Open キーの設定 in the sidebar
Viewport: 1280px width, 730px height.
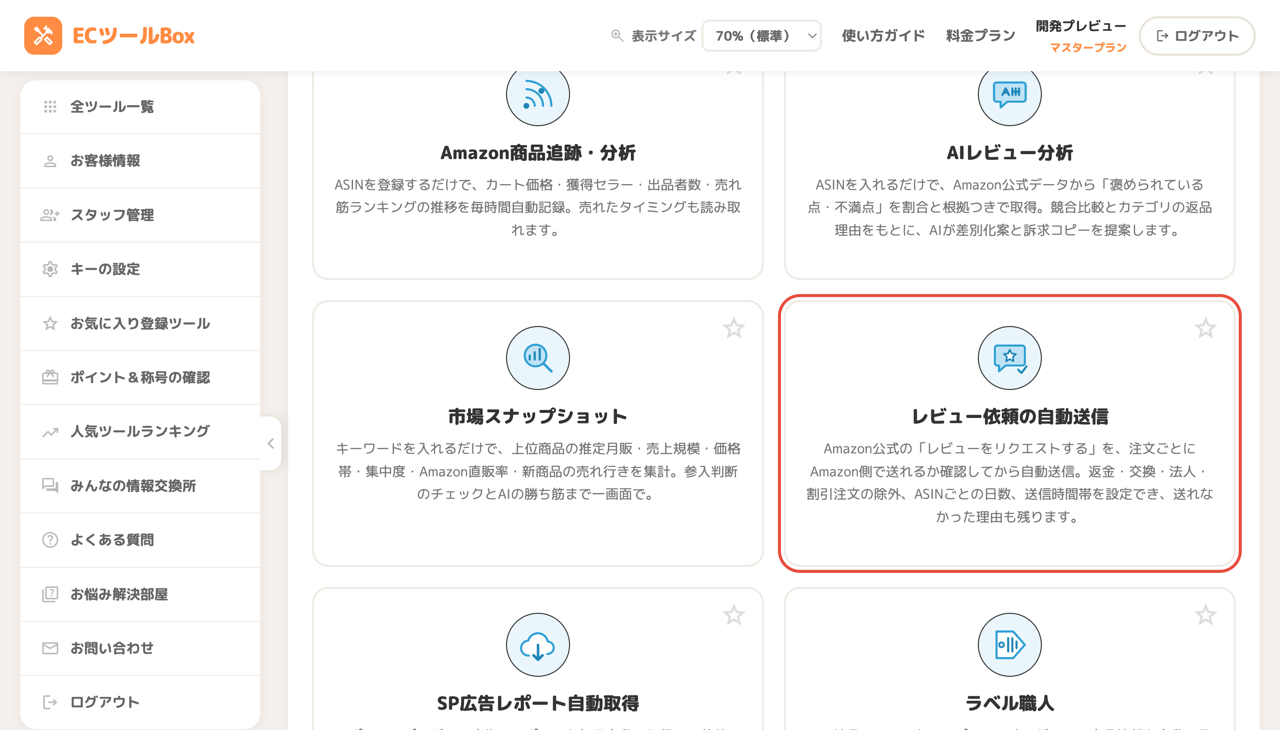[140, 269]
